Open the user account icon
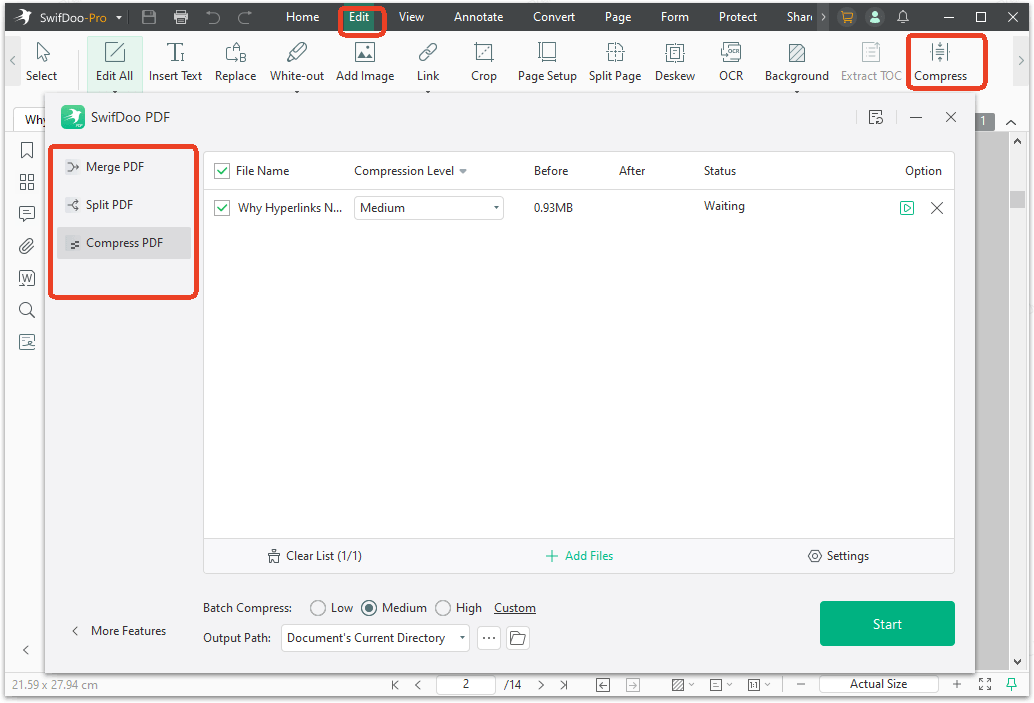This screenshot has width=1034, height=703. (874, 17)
